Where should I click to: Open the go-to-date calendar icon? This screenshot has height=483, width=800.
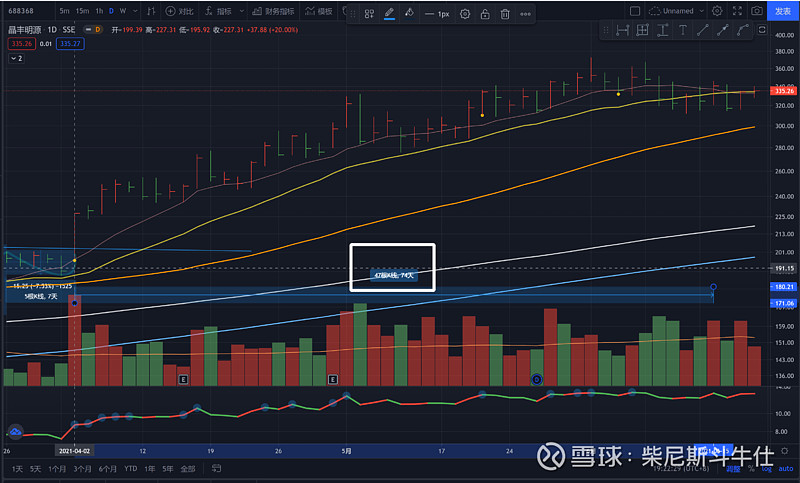point(216,468)
